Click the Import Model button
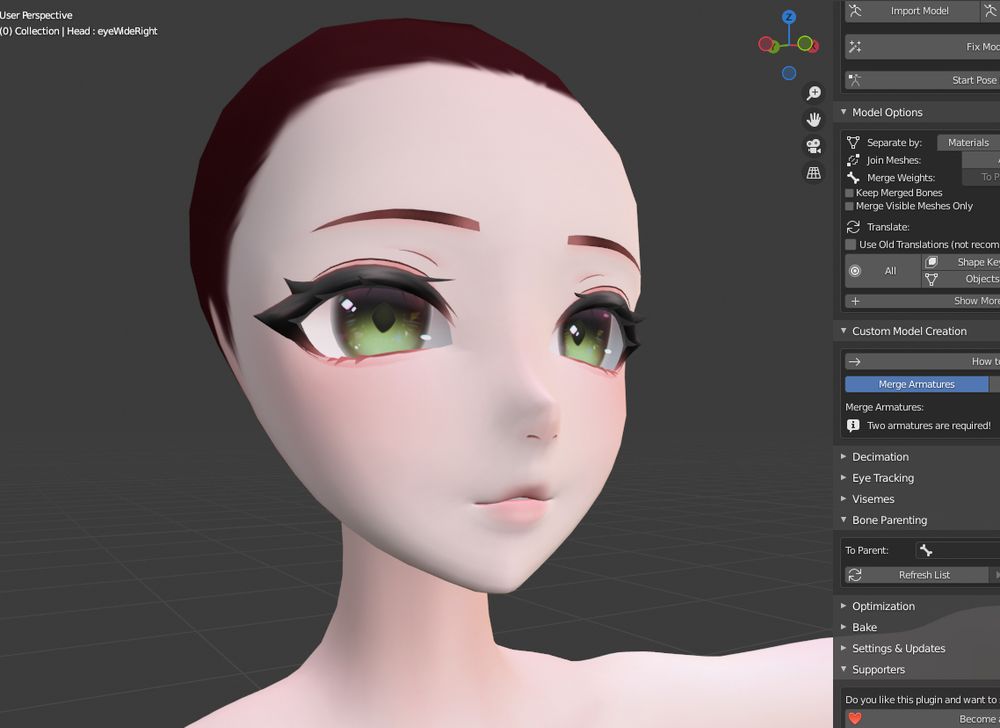 tap(912, 11)
